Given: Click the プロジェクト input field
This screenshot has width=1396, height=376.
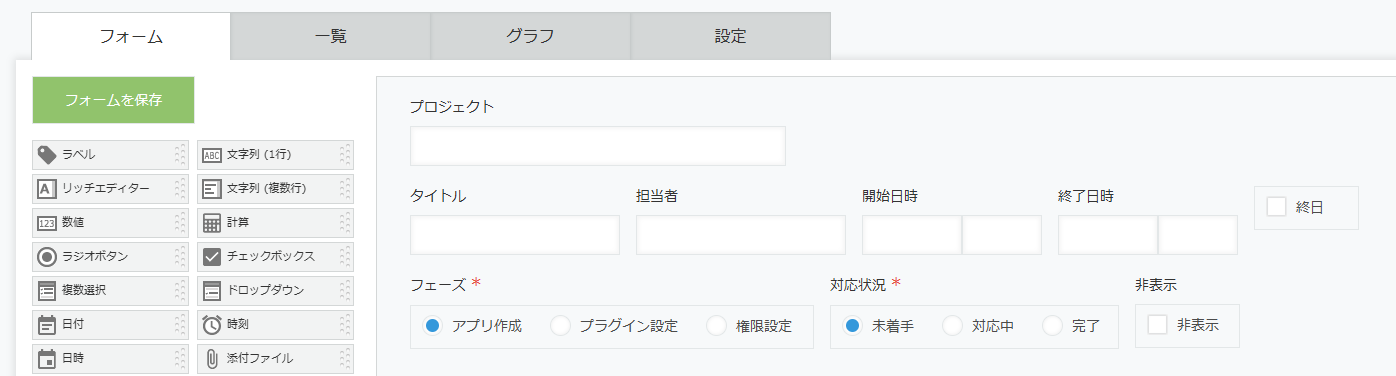Looking at the screenshot, I should point(598,146).
